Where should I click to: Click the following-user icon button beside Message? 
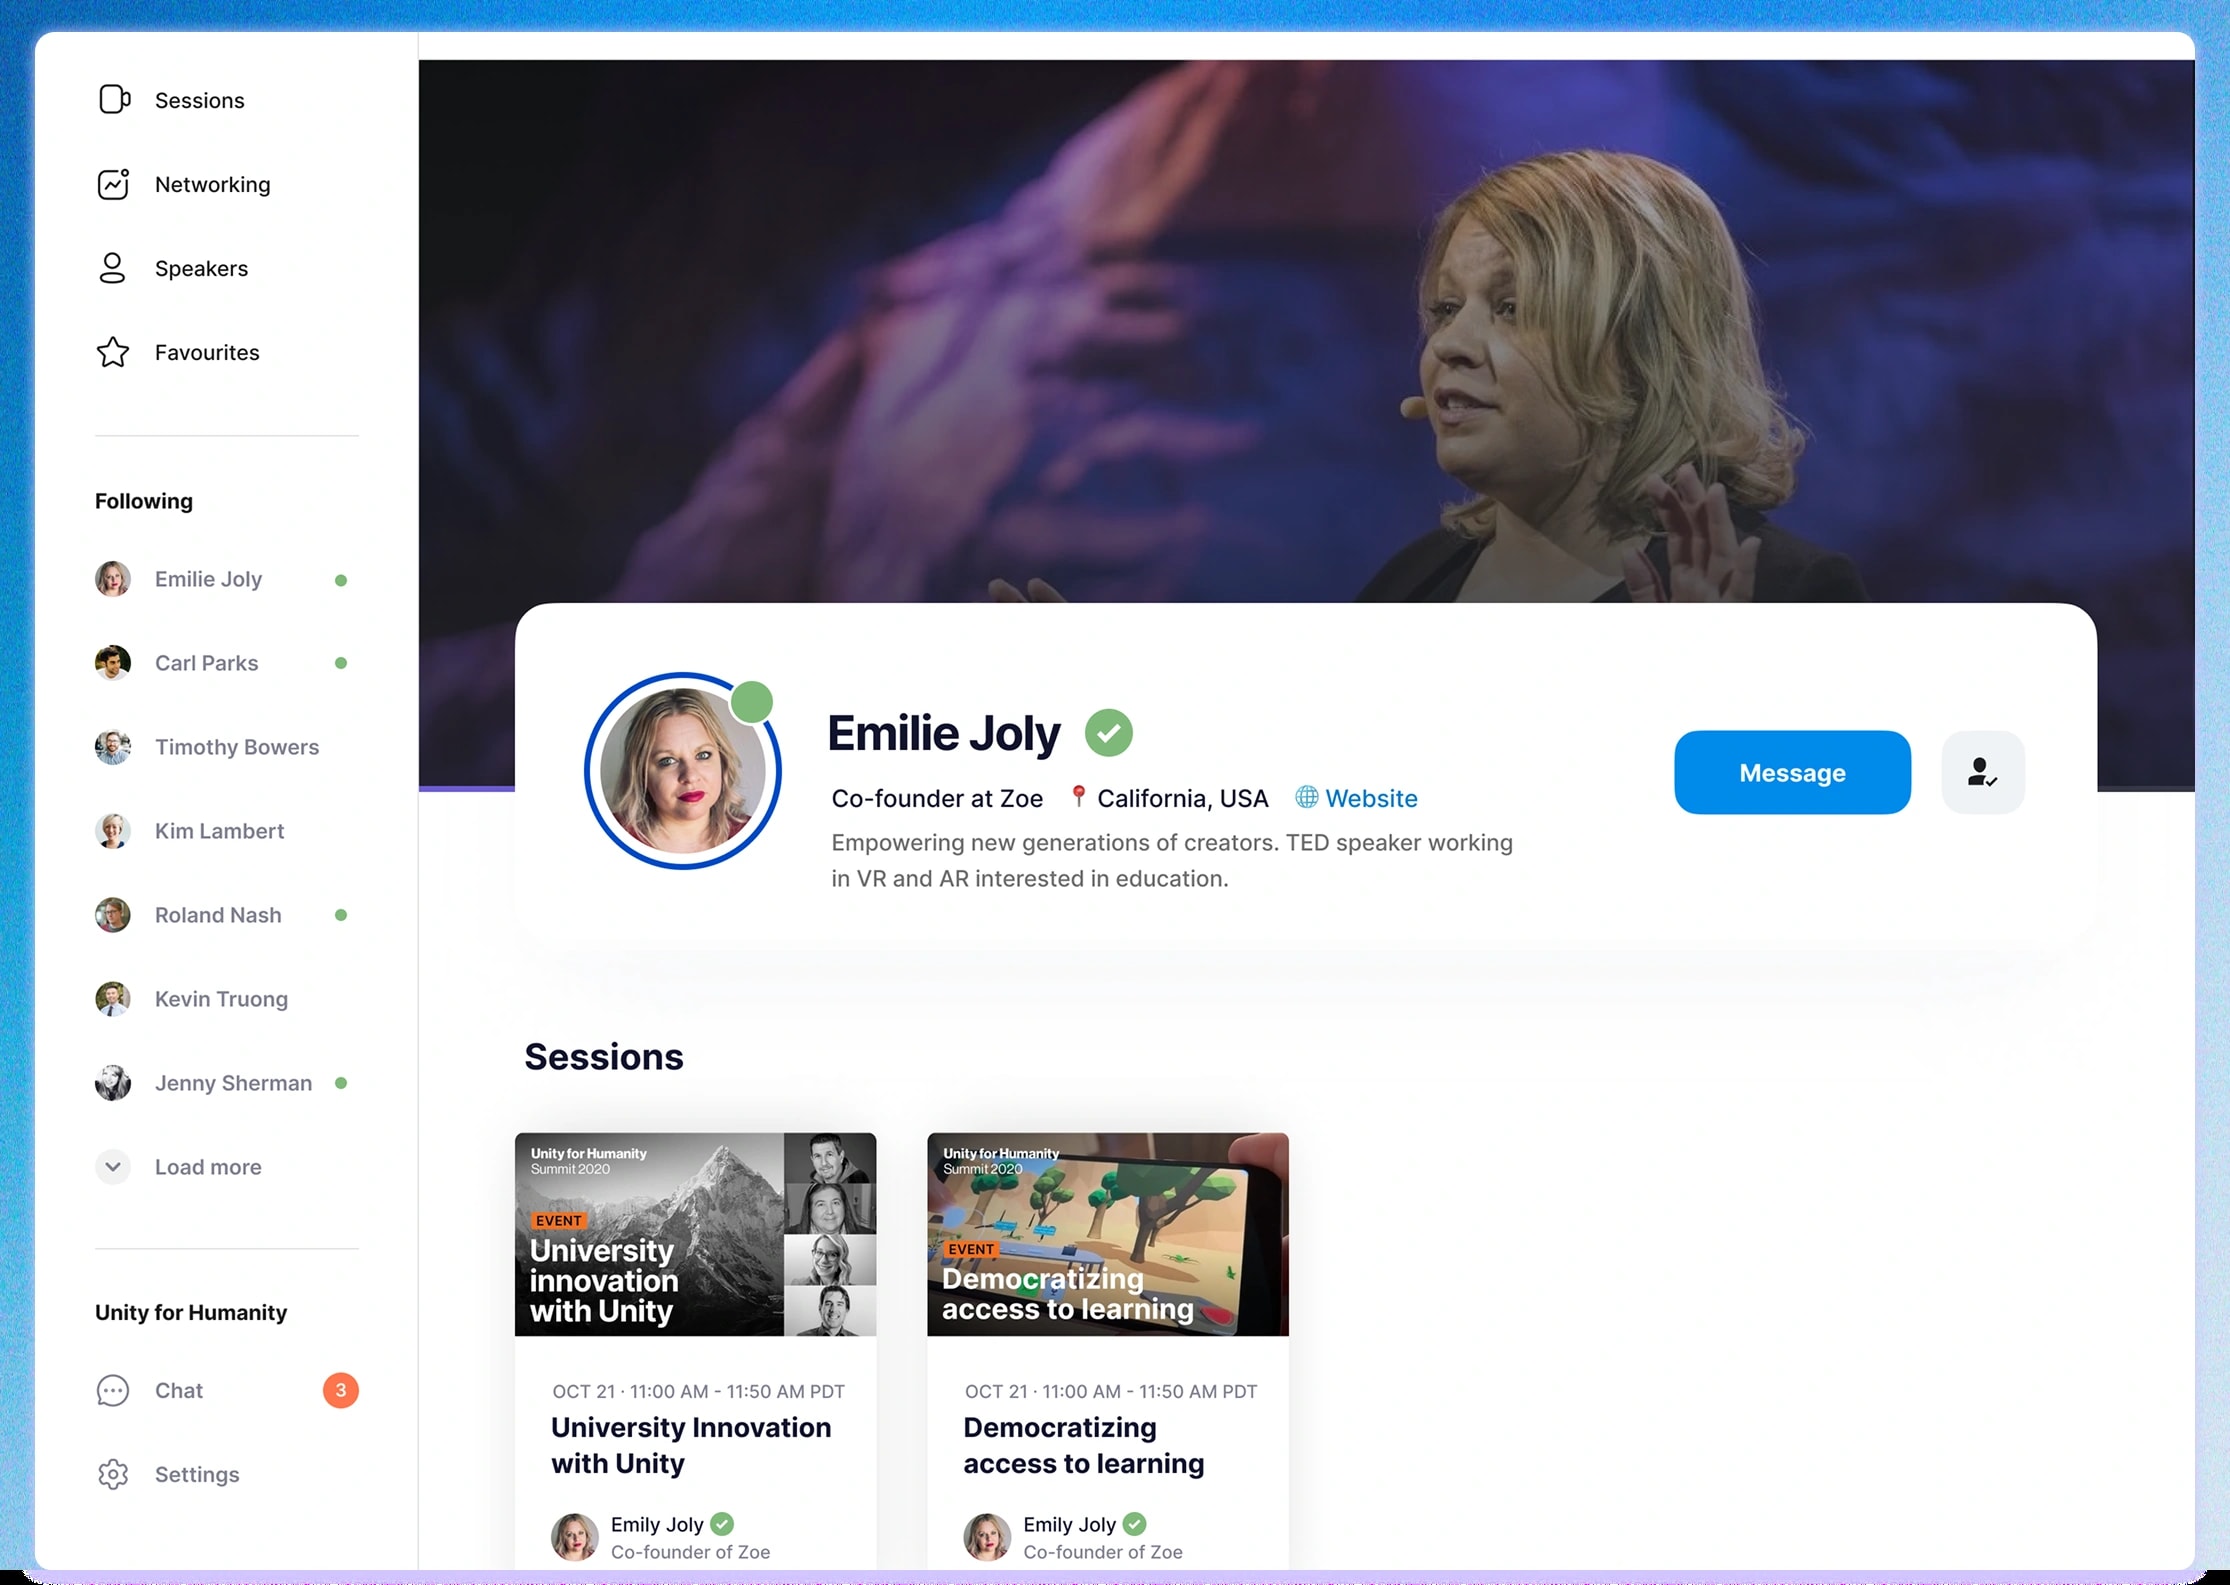[x=1983, y=772]
